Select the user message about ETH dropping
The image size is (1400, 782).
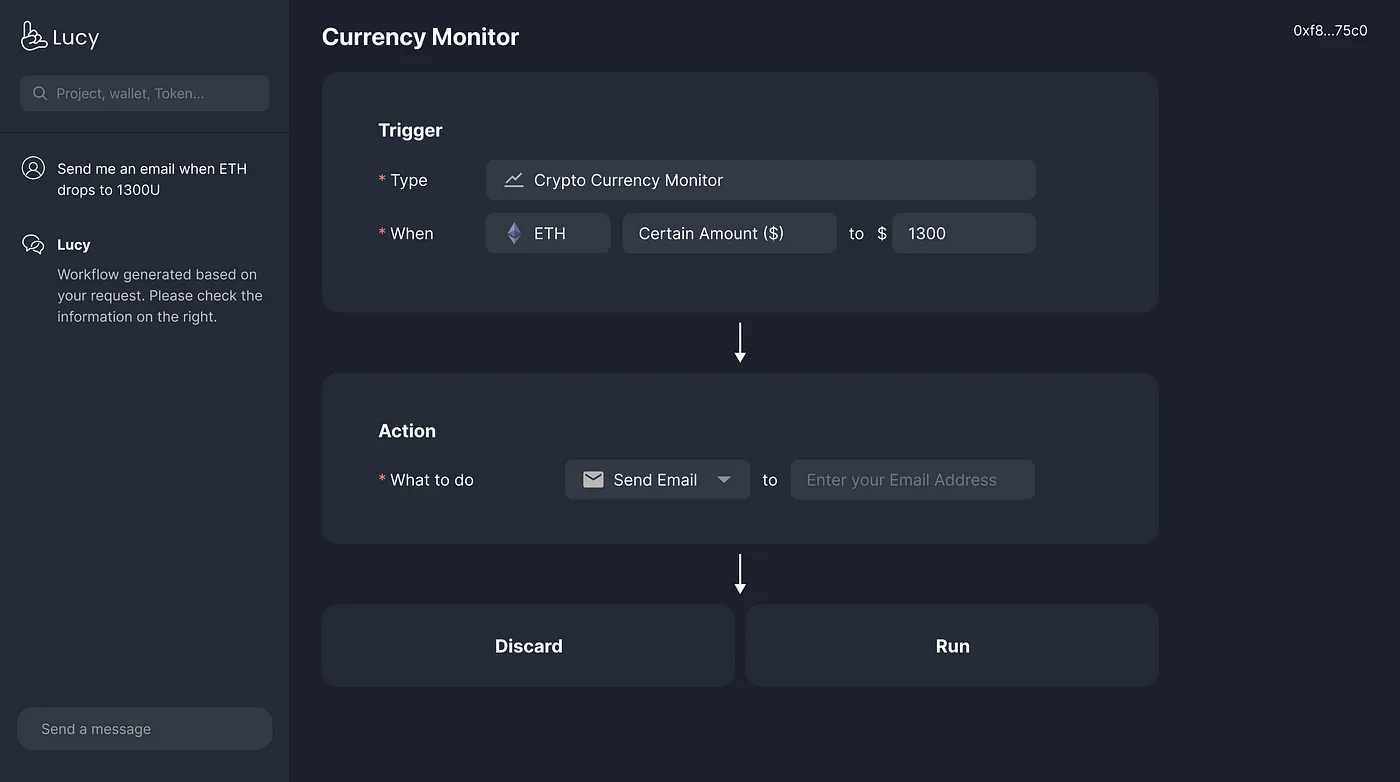[152, 179]
